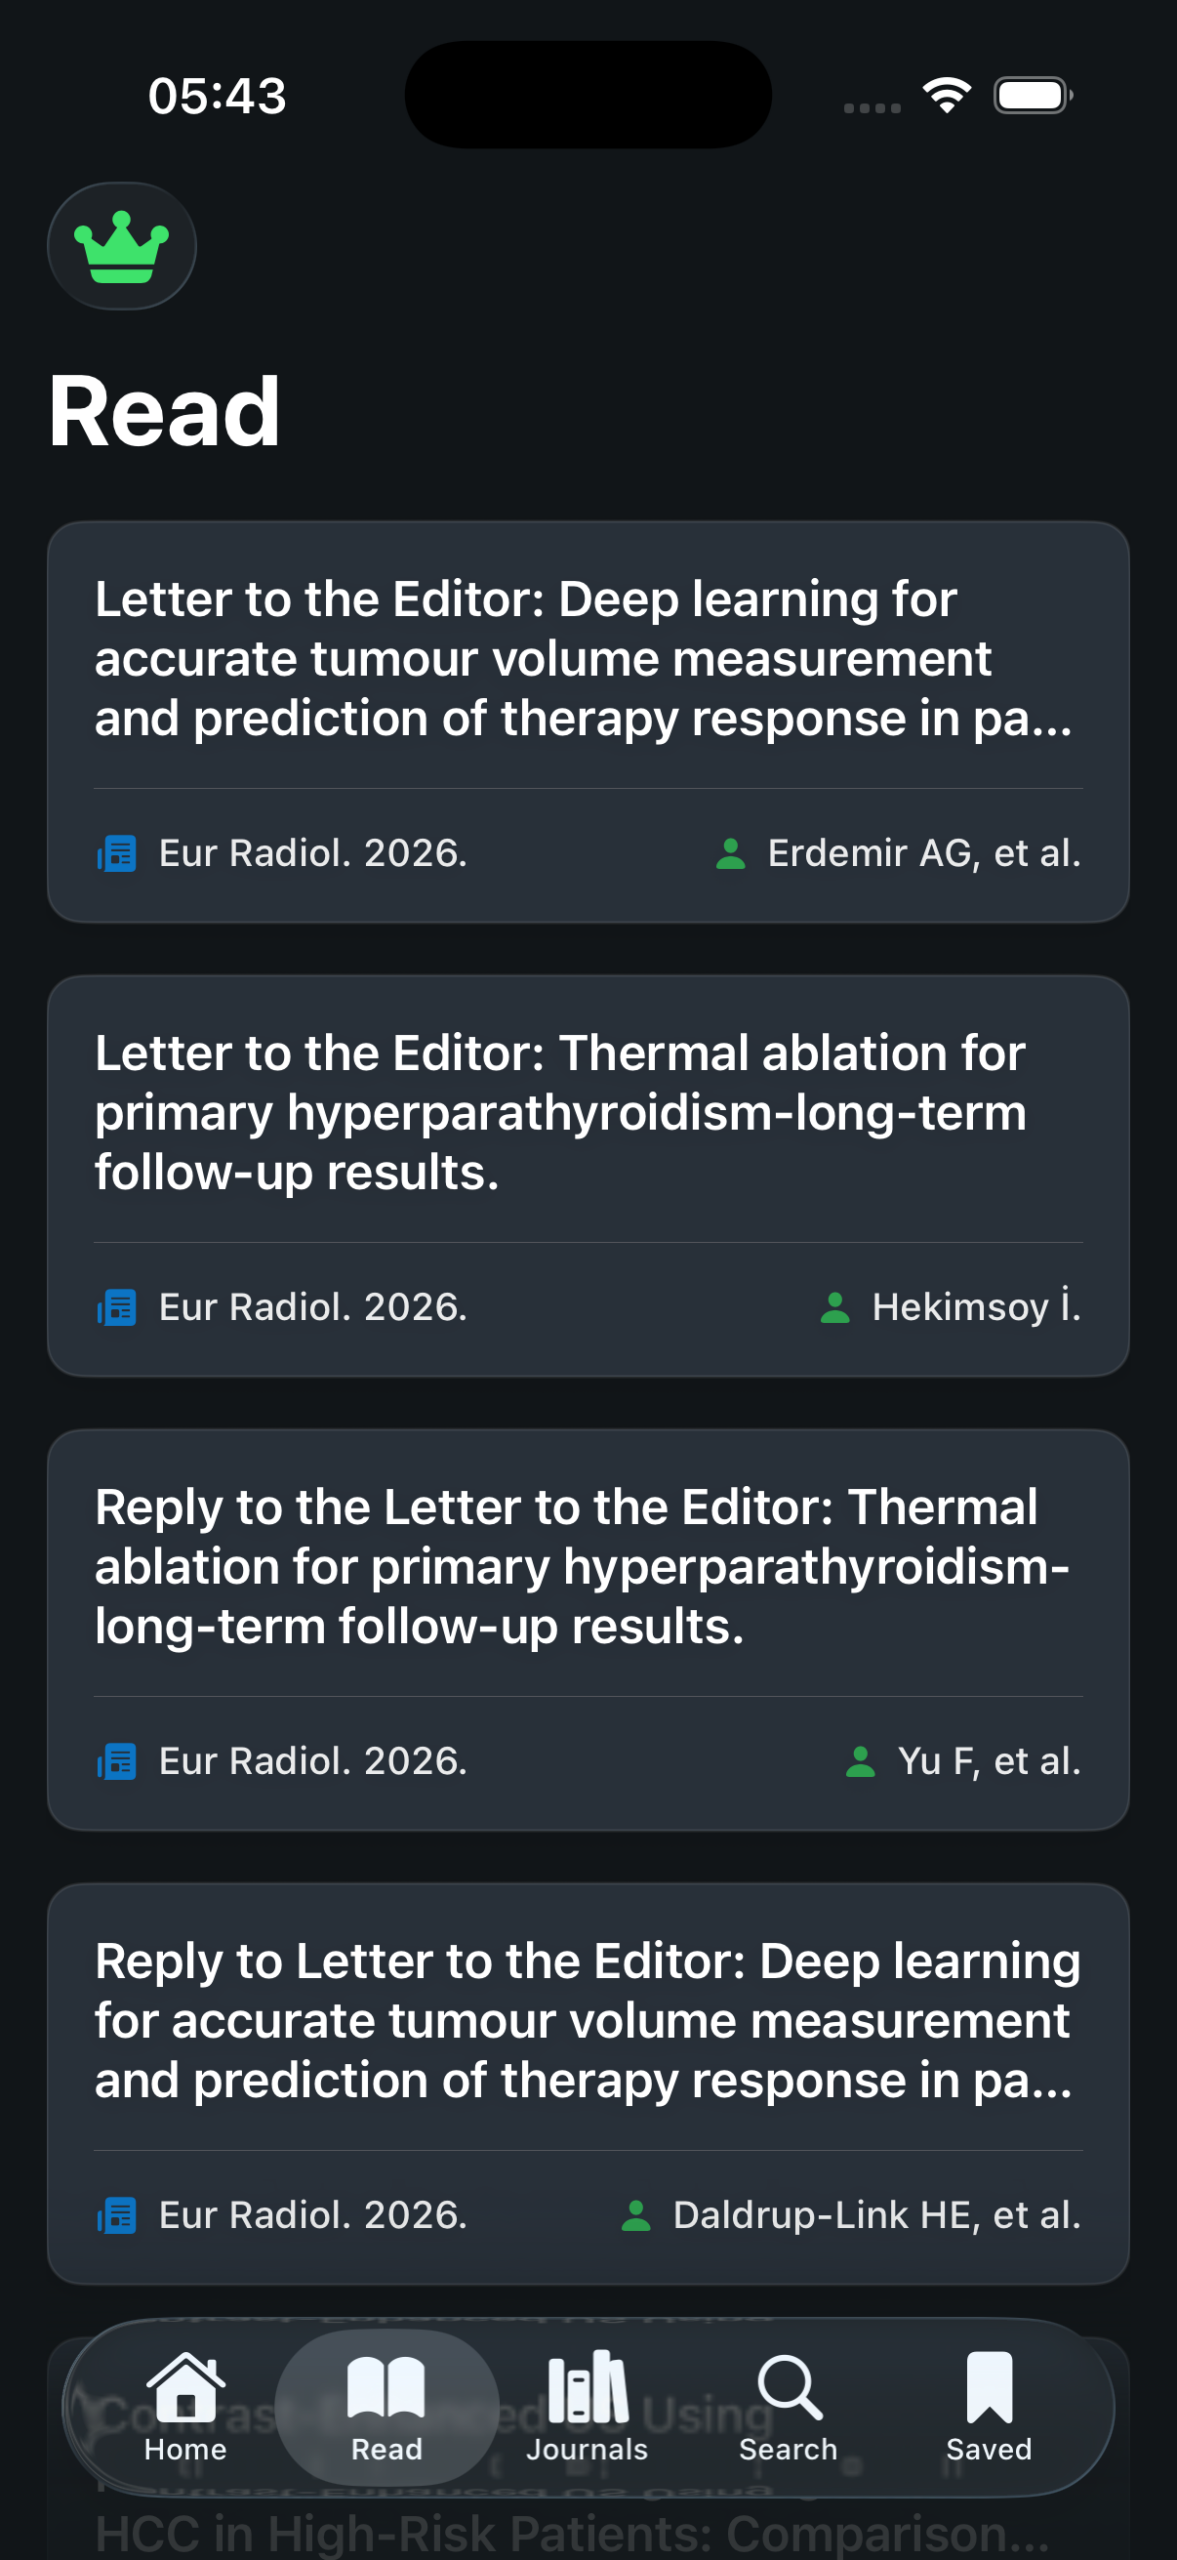
Task: Tap author icon beside Hekimsoy İ.
Action: click(835, 1308)
